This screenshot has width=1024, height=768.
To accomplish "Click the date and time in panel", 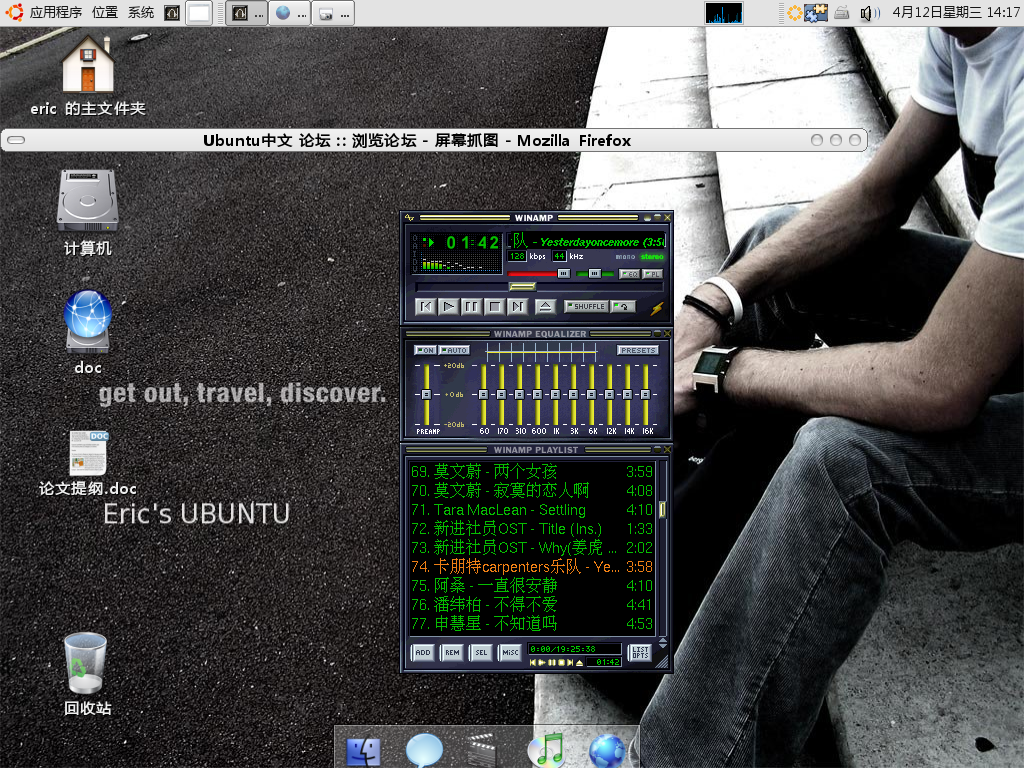I will [x=955, y=12].
